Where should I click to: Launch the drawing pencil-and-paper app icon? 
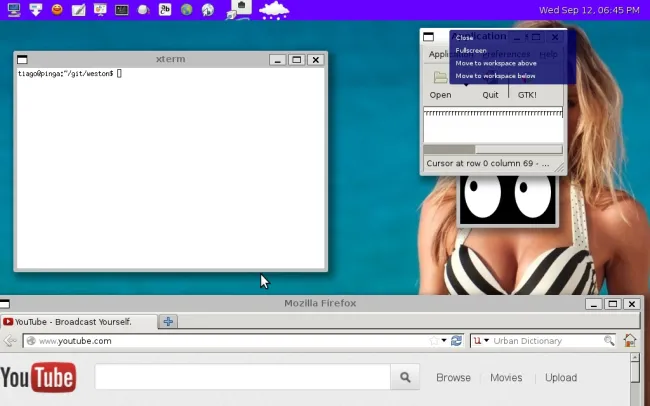tap(79, 10)
